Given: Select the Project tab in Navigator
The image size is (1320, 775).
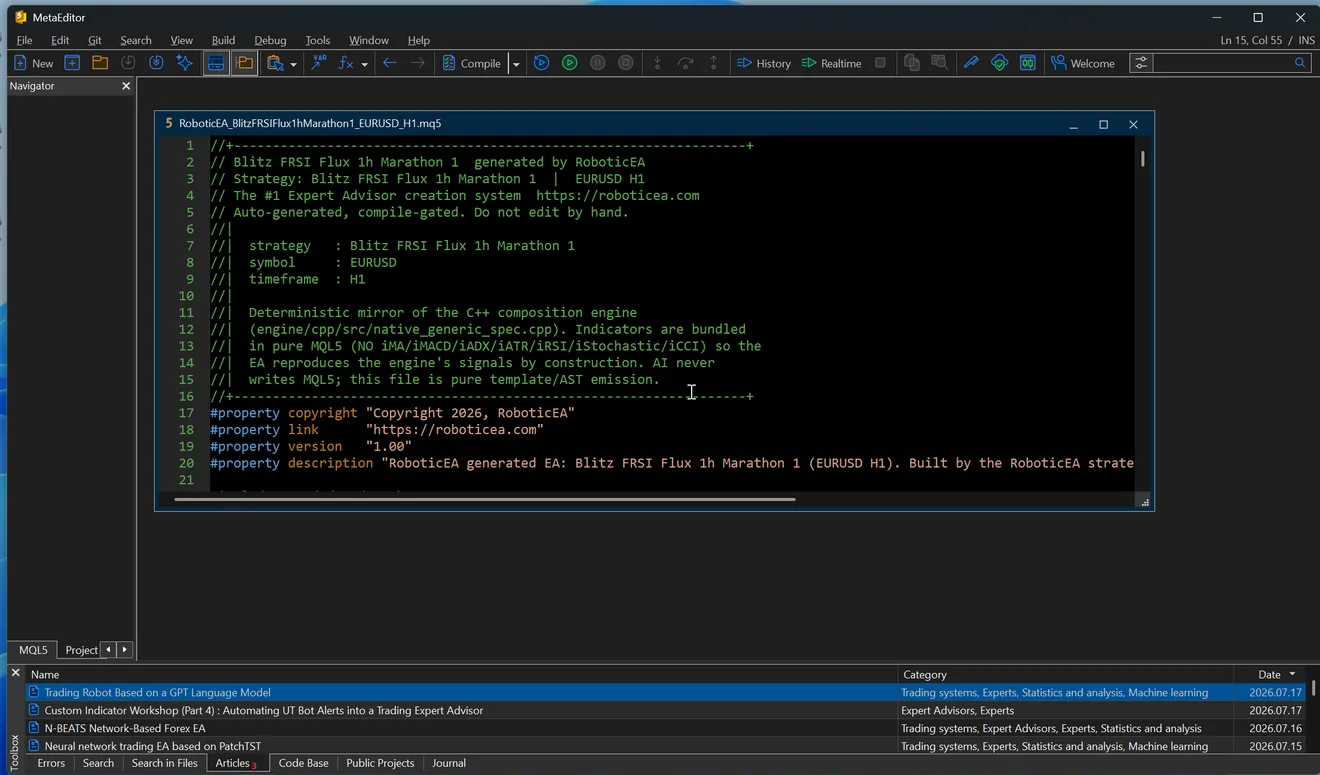Looking at the screenshot, I should [81, 650].
